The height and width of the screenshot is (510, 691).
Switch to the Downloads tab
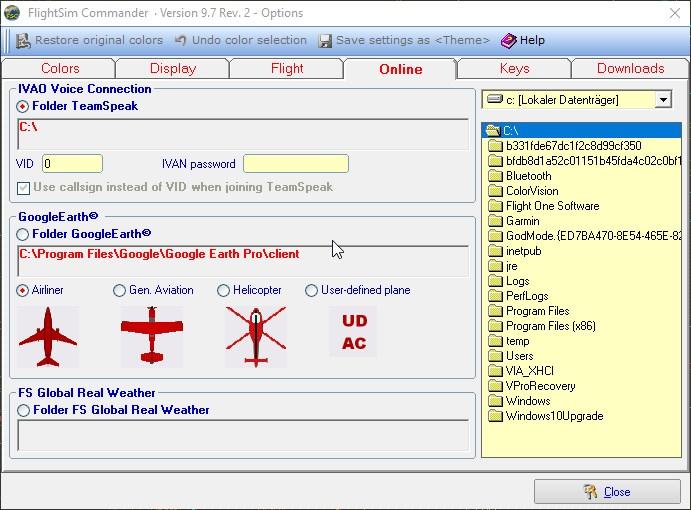coord(630,69)
